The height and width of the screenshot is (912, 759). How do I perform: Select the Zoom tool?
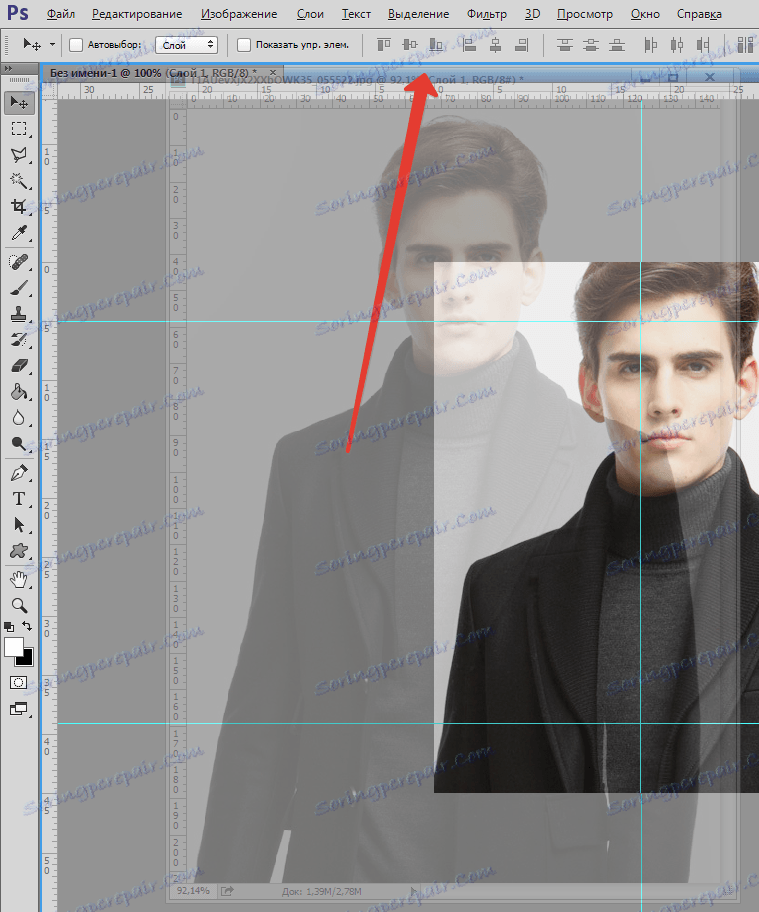point(19,605)
